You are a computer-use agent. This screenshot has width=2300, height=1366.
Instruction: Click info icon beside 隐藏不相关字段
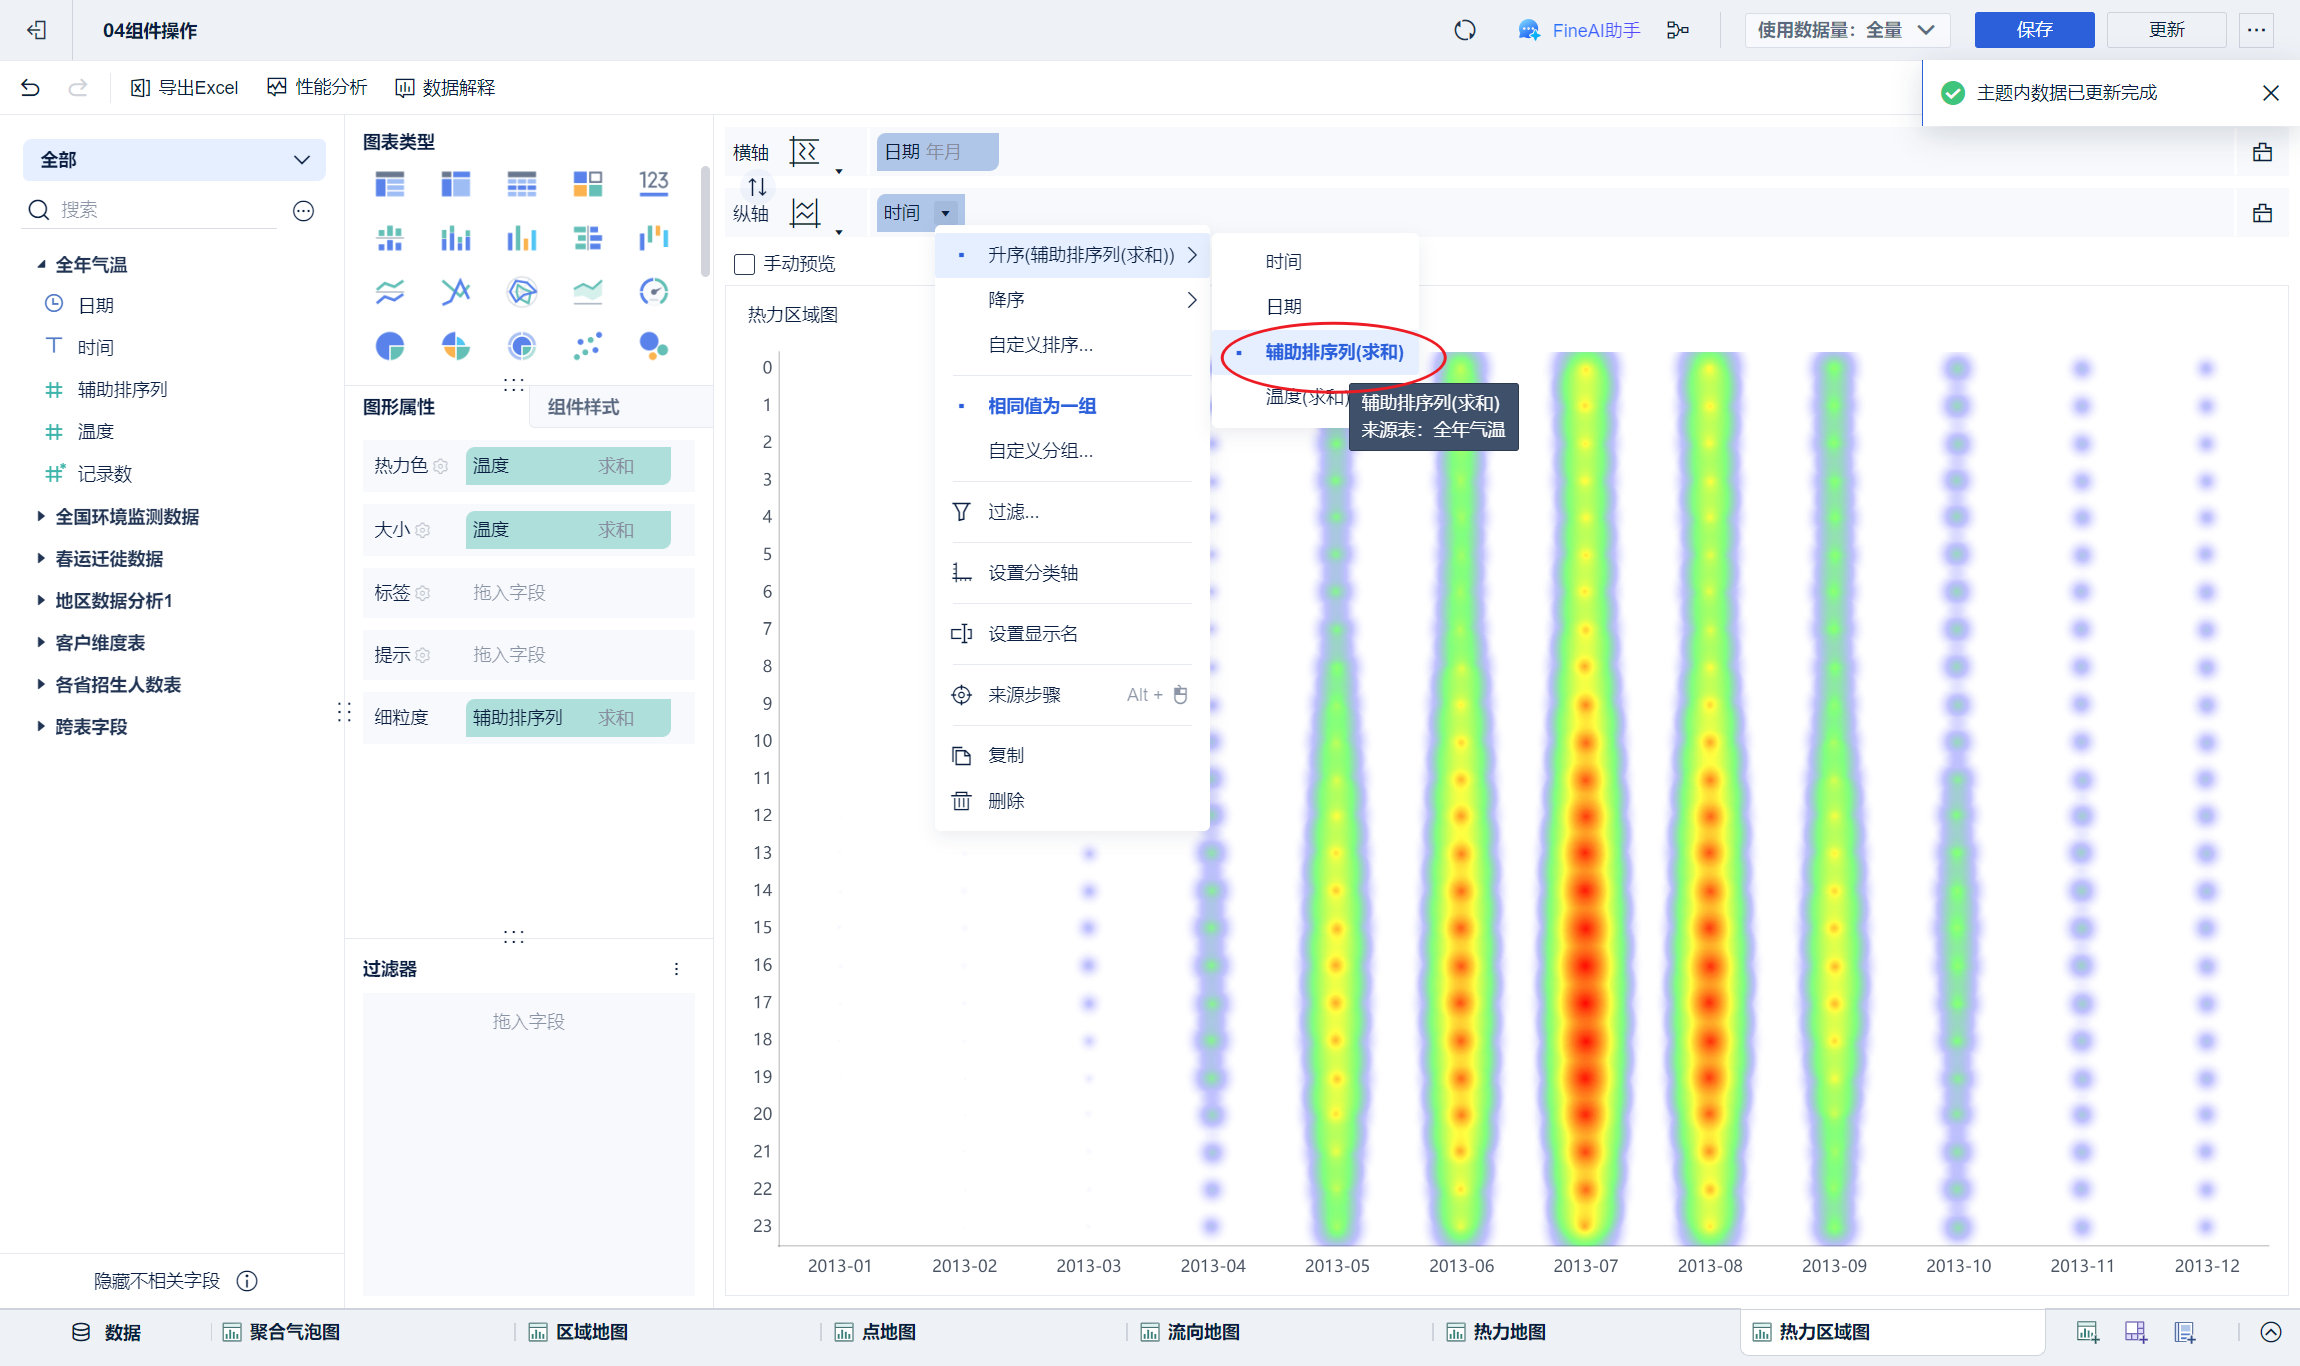[x=247, y=1281]
